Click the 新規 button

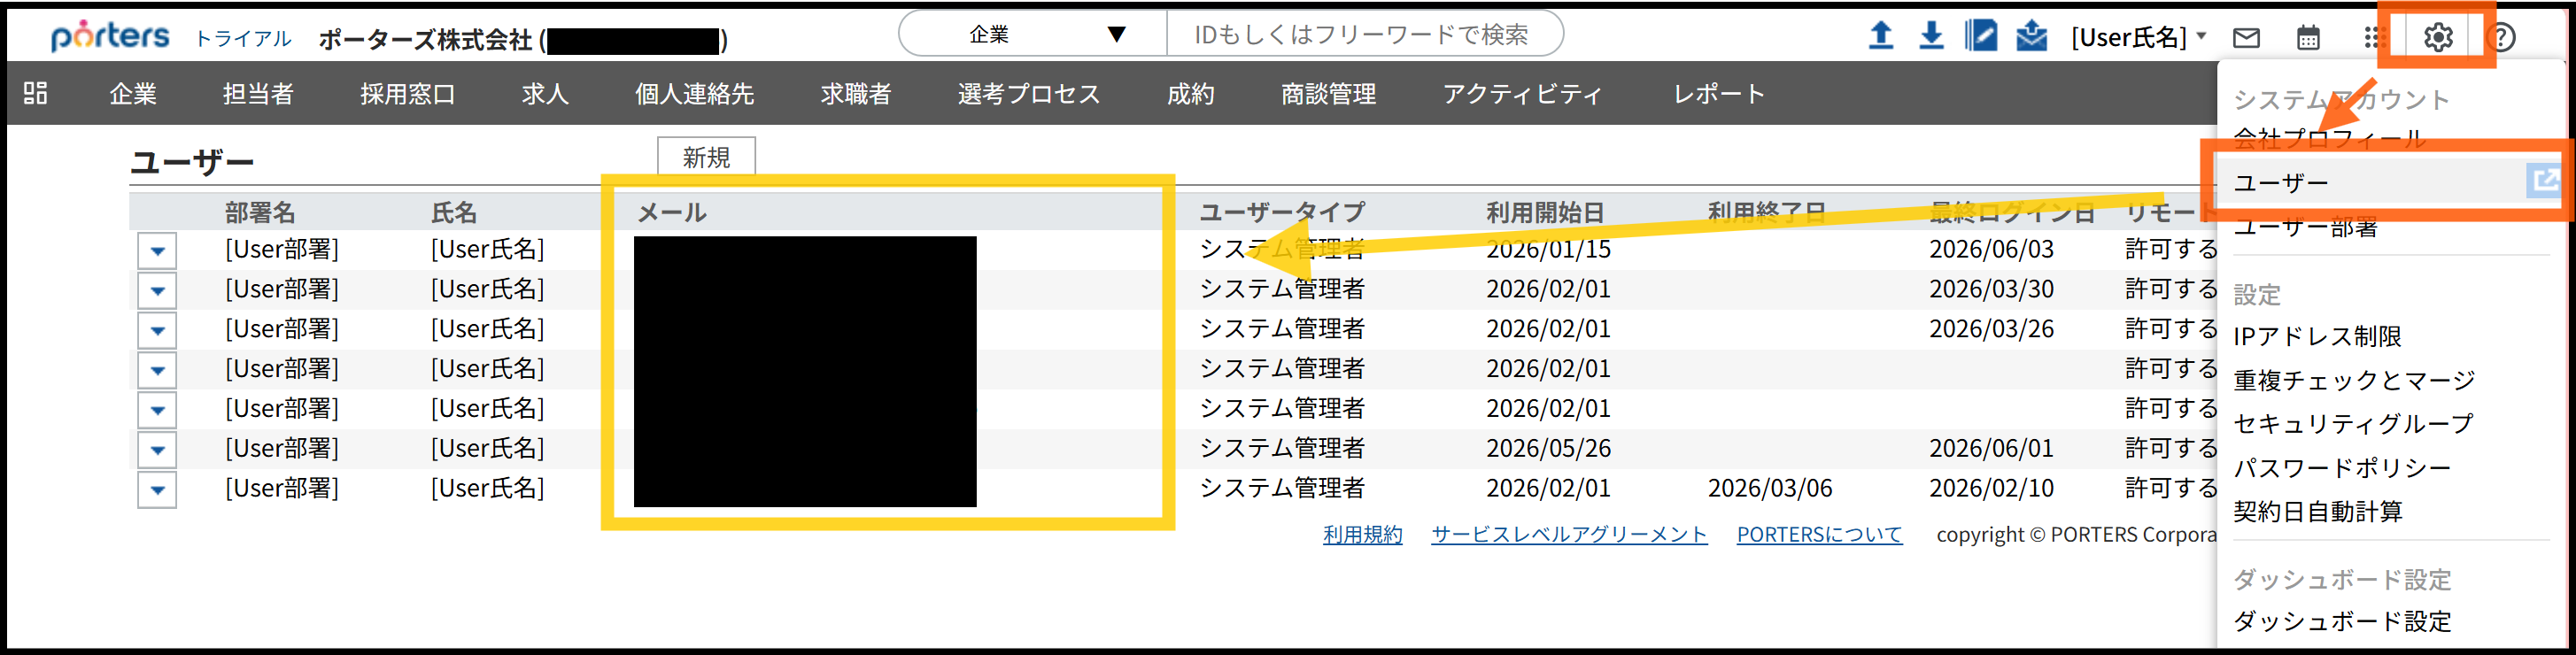[706, 157]
